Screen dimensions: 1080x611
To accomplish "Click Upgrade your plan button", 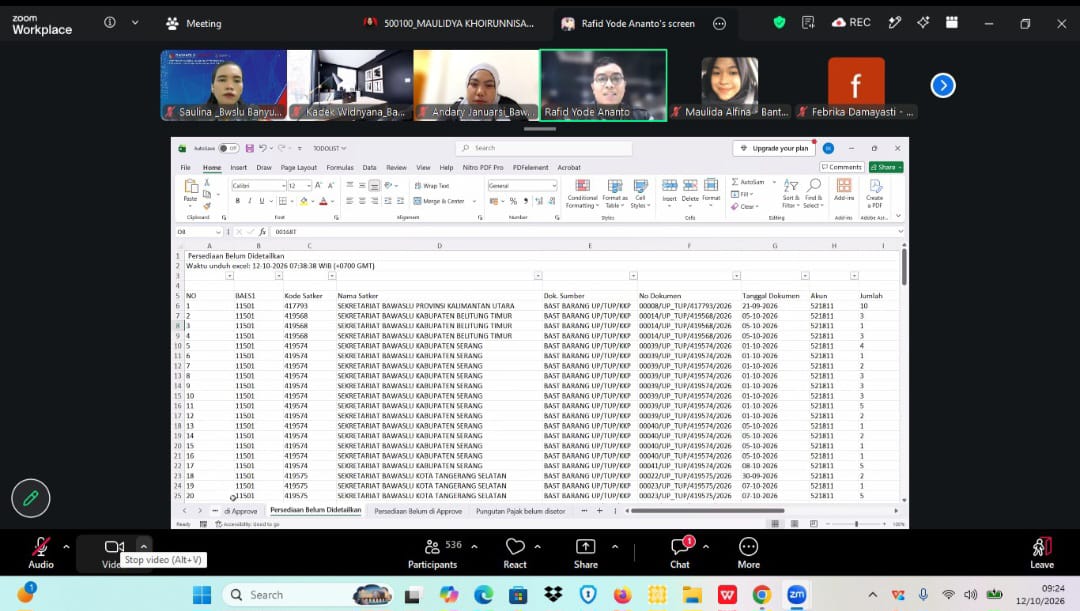I will coord(775,148).
